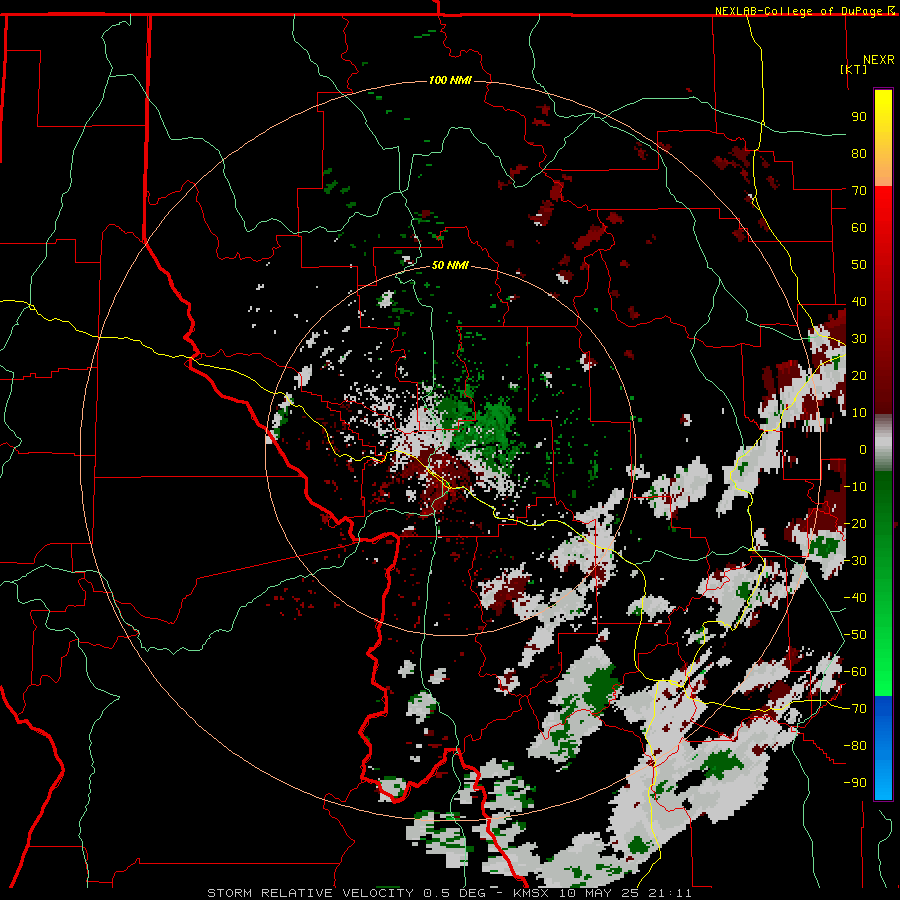This screenshot has width=900, height=900.
Task: Click the 0 value on the velocity scale
Action: coord(863,450)
